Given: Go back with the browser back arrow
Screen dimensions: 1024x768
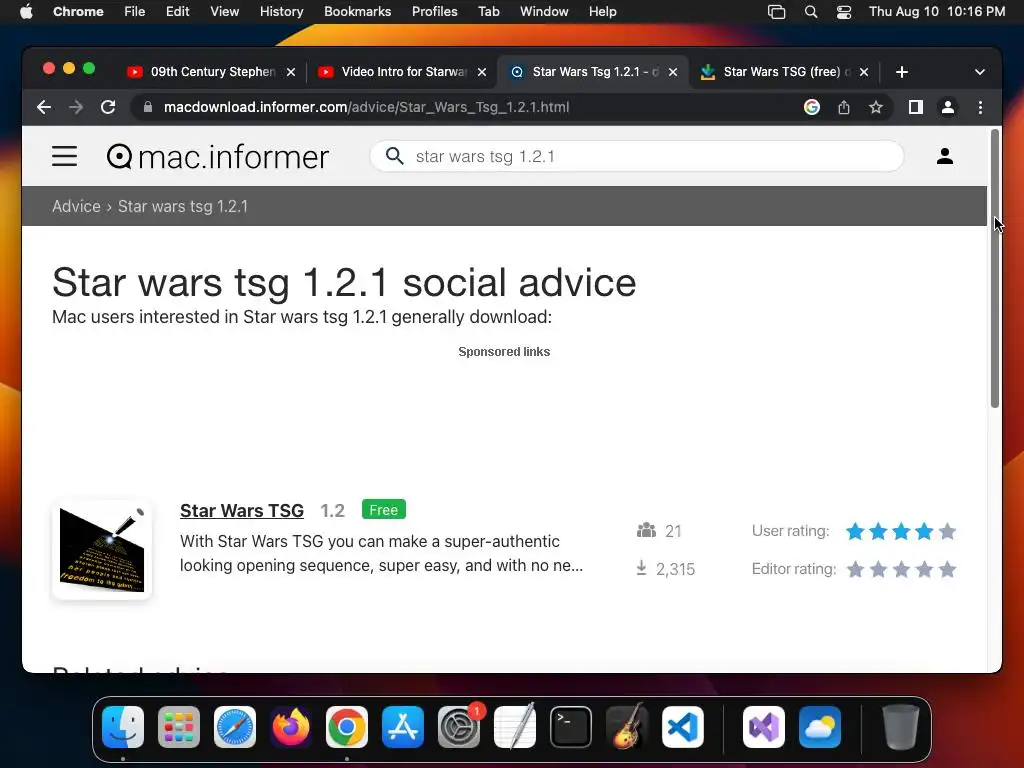Looking at the screenshot, I should coord(44,107).
